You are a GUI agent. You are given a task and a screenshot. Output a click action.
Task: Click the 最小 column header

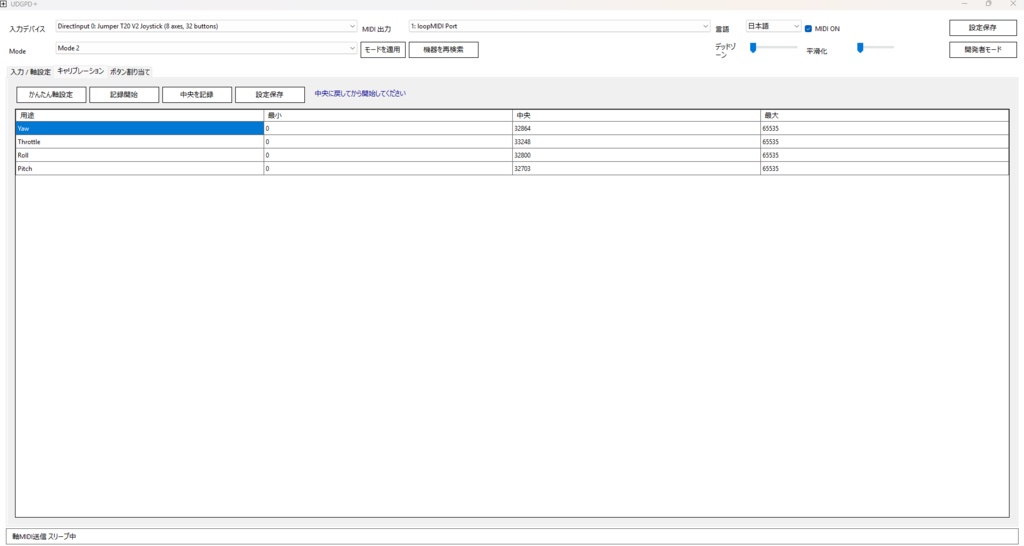tap(388, 116)
